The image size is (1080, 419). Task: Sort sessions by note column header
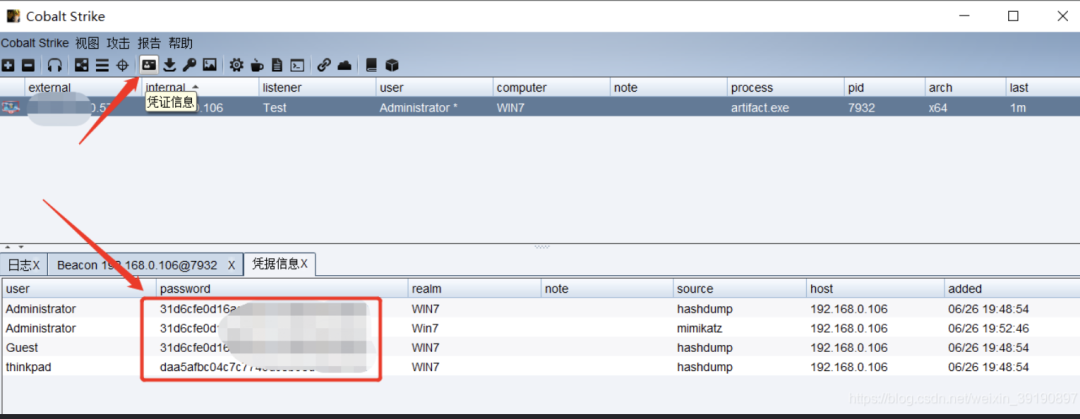click(669, 88)
